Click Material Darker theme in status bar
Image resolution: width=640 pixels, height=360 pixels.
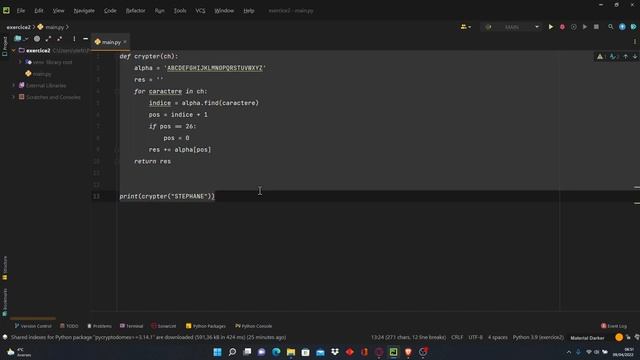(x=587, y=338)
